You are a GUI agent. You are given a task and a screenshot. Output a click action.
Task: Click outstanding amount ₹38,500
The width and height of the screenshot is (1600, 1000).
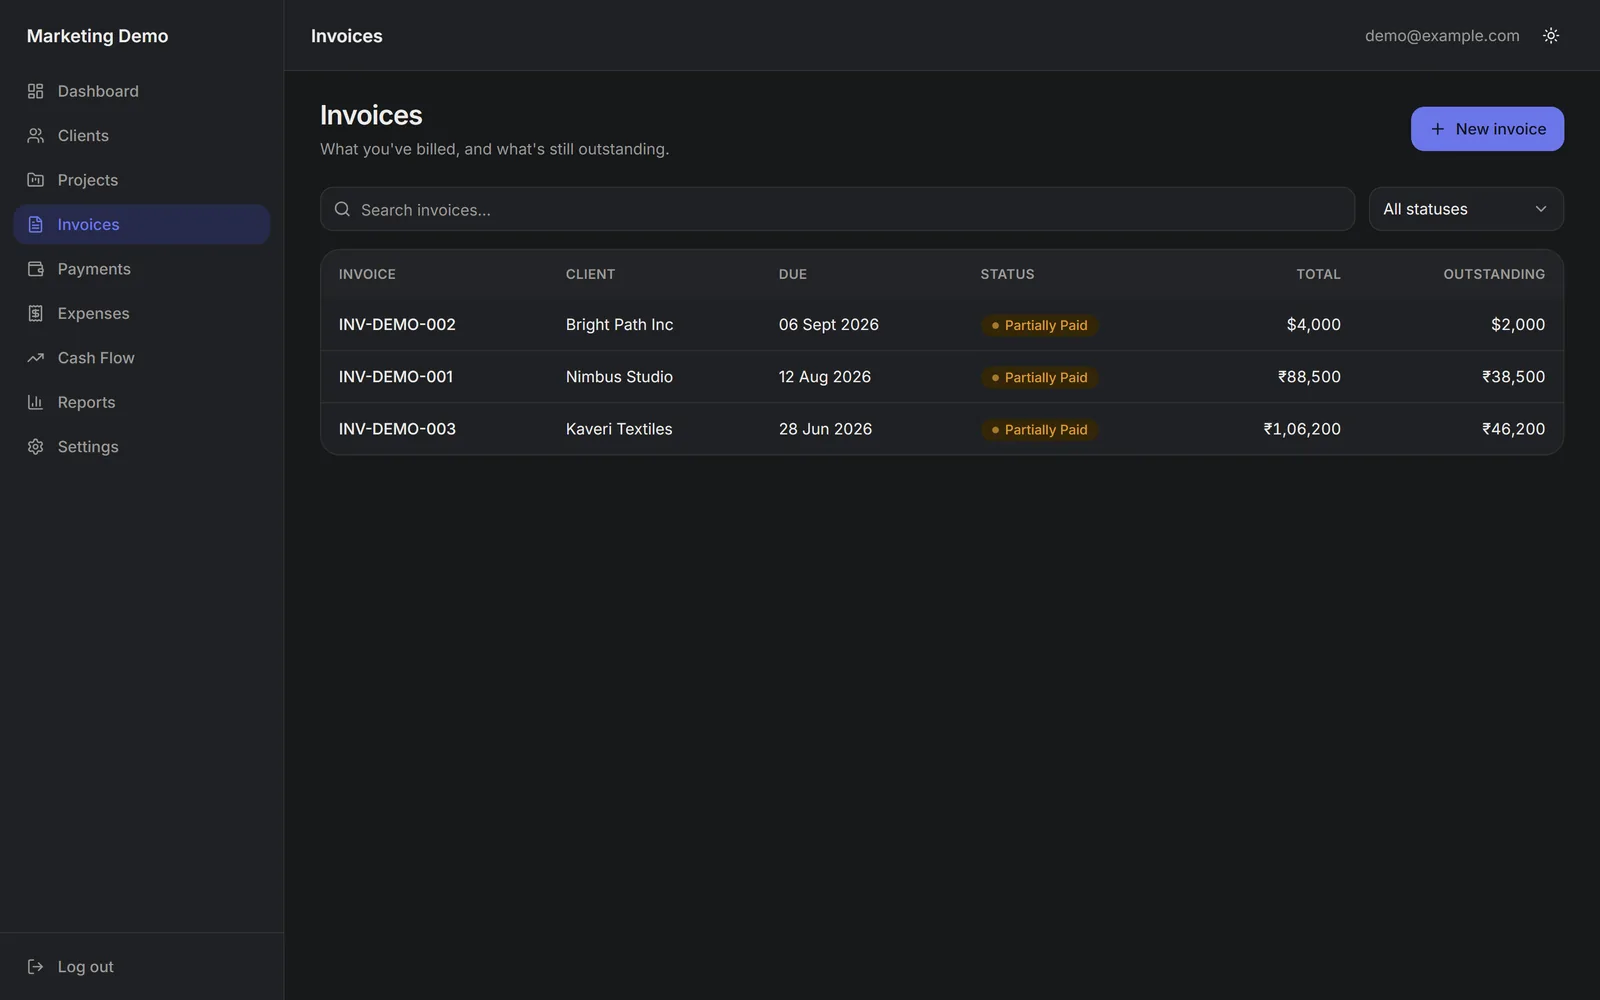(x=1513, y=376)
